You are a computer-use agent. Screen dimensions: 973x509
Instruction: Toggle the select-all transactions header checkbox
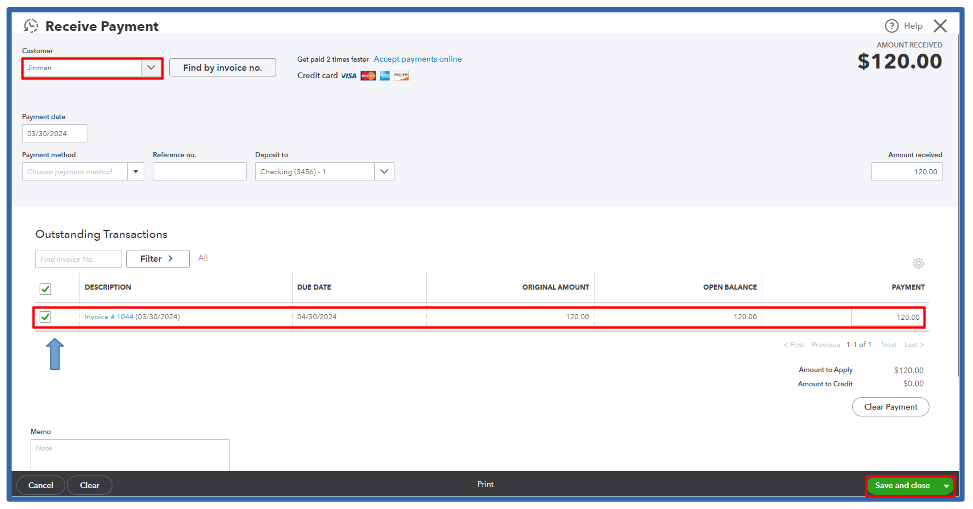click(45, 289)
